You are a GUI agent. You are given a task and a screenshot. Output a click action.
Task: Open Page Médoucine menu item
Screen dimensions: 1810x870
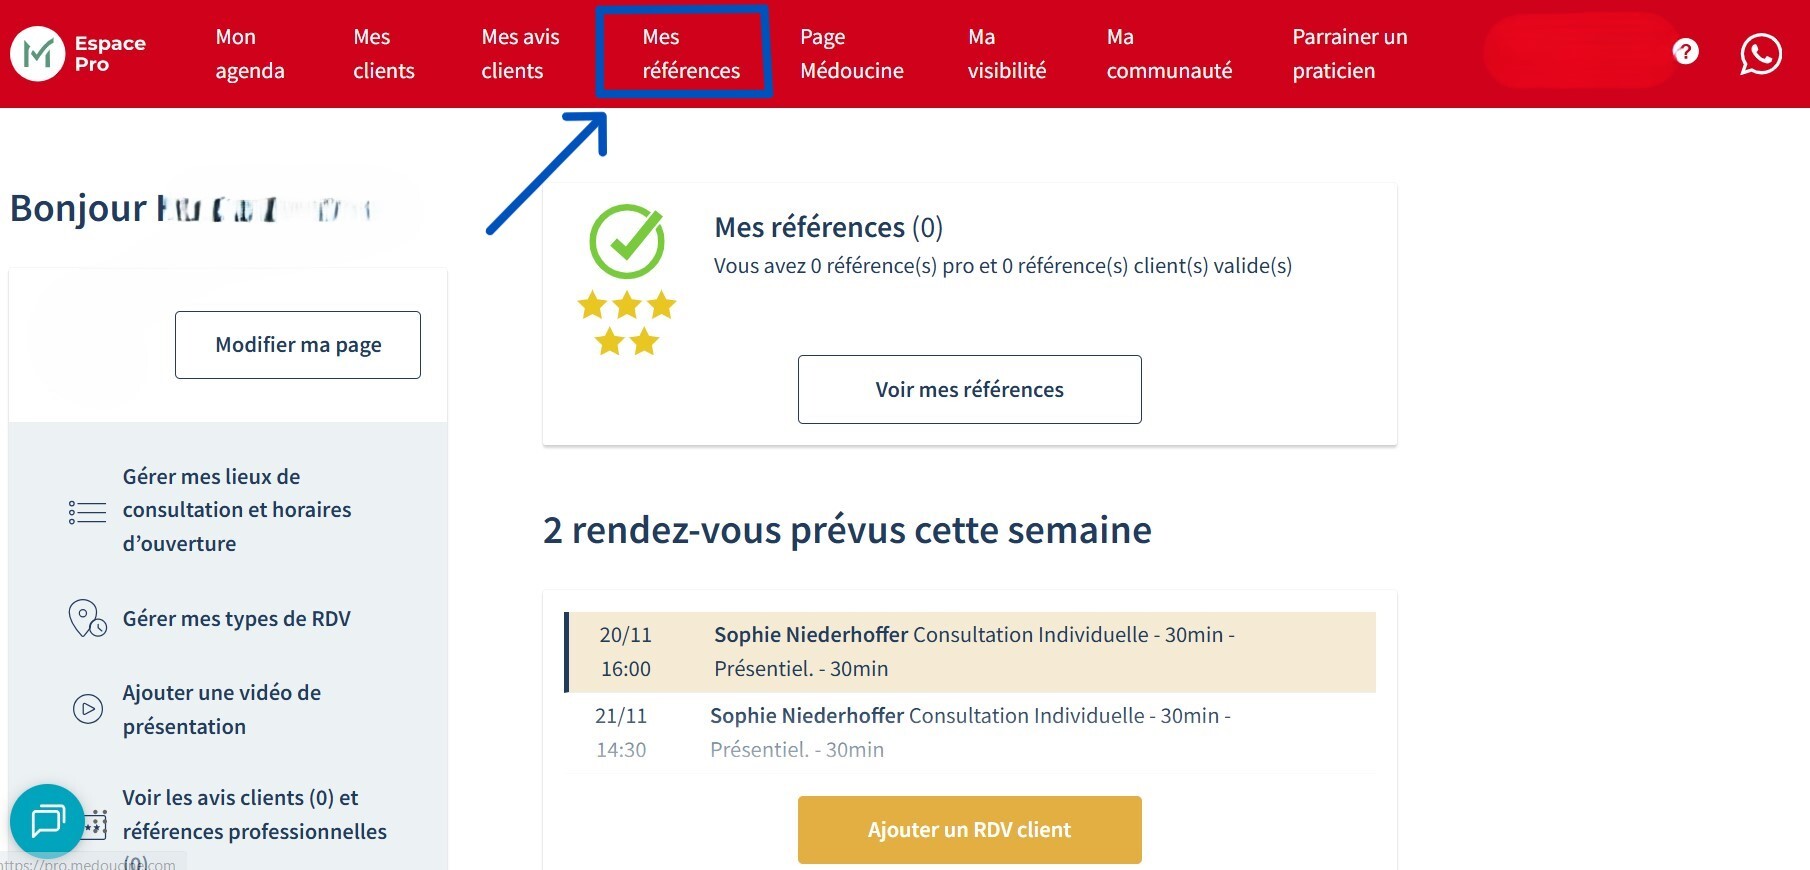(851, 54)
